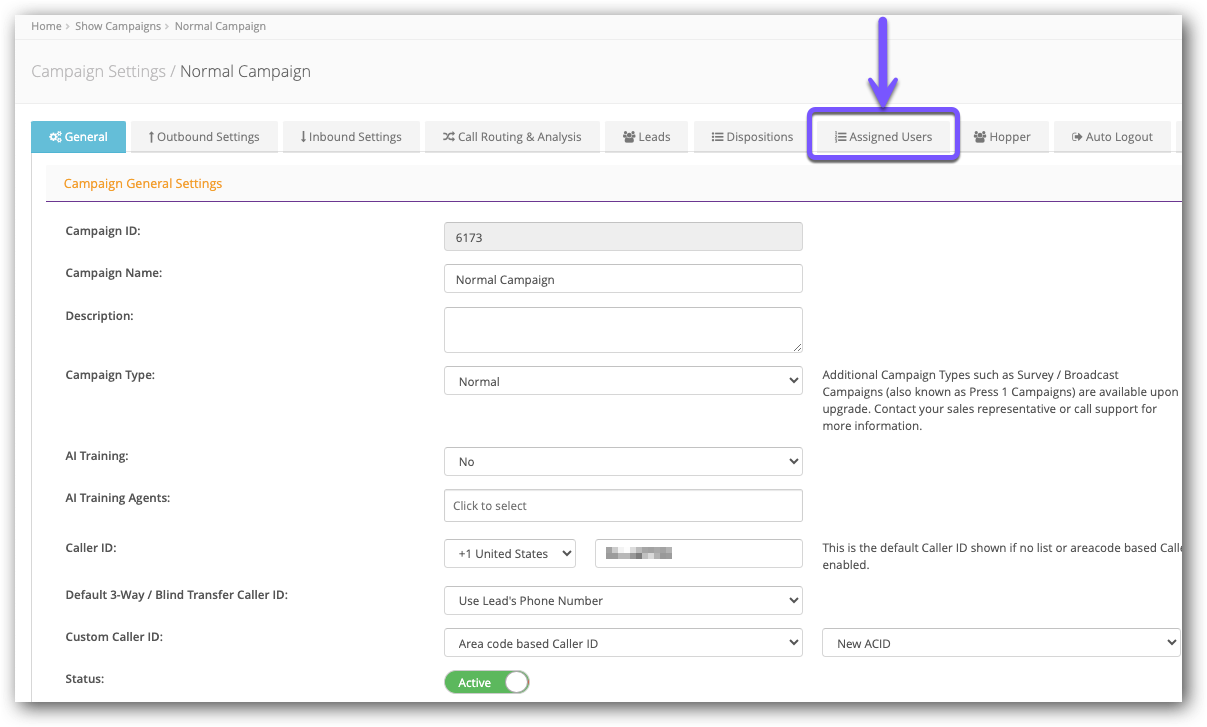The image size is (1207, 727).
Task: Open the AI Training dropdown
Action: 622,462
